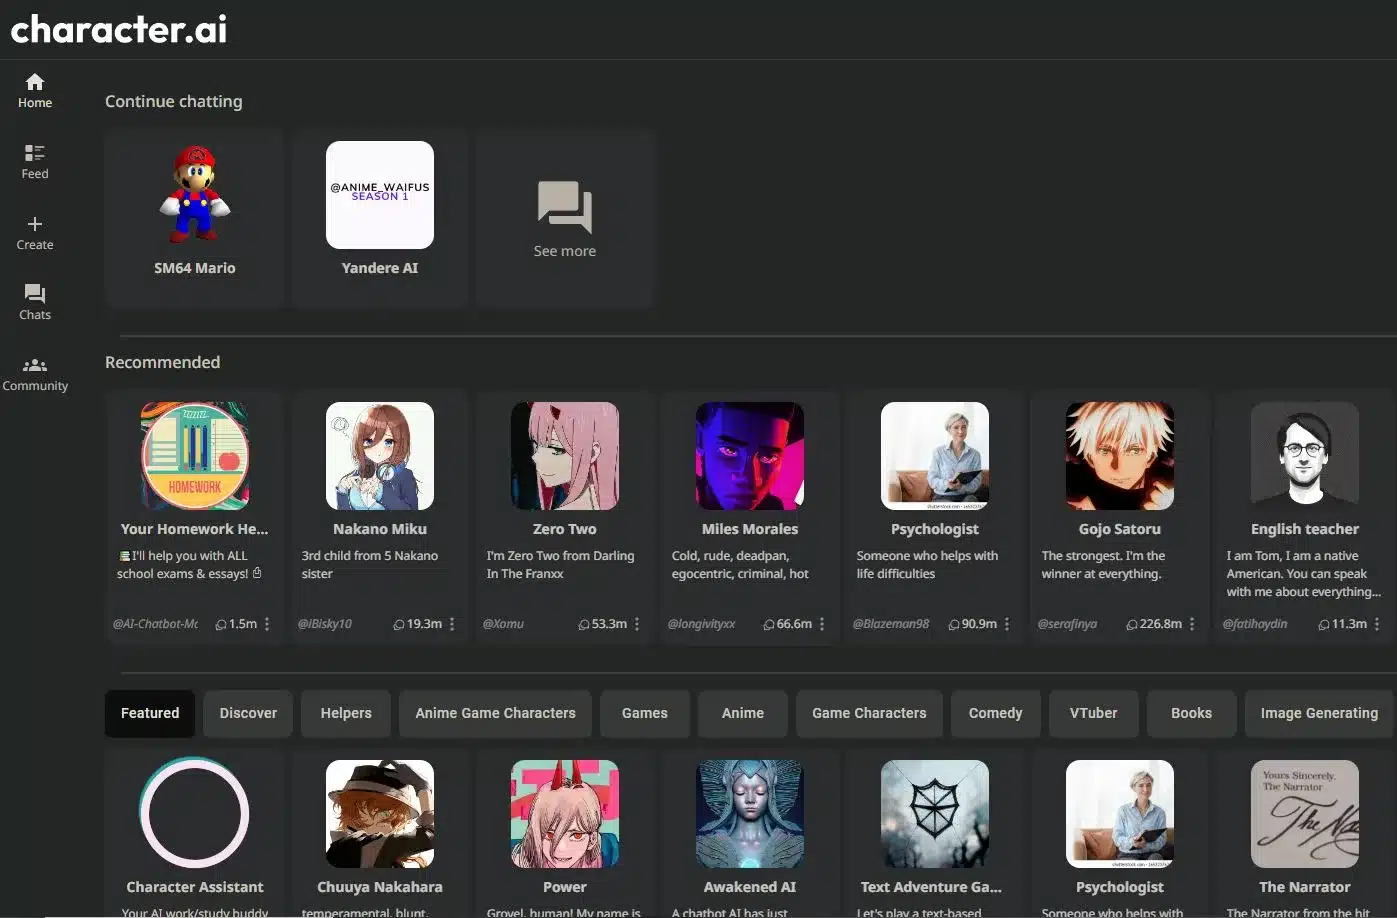Screen dimensions: 1397x918
Task: Open options menu for English teacher card
Action: [1377, 624]
